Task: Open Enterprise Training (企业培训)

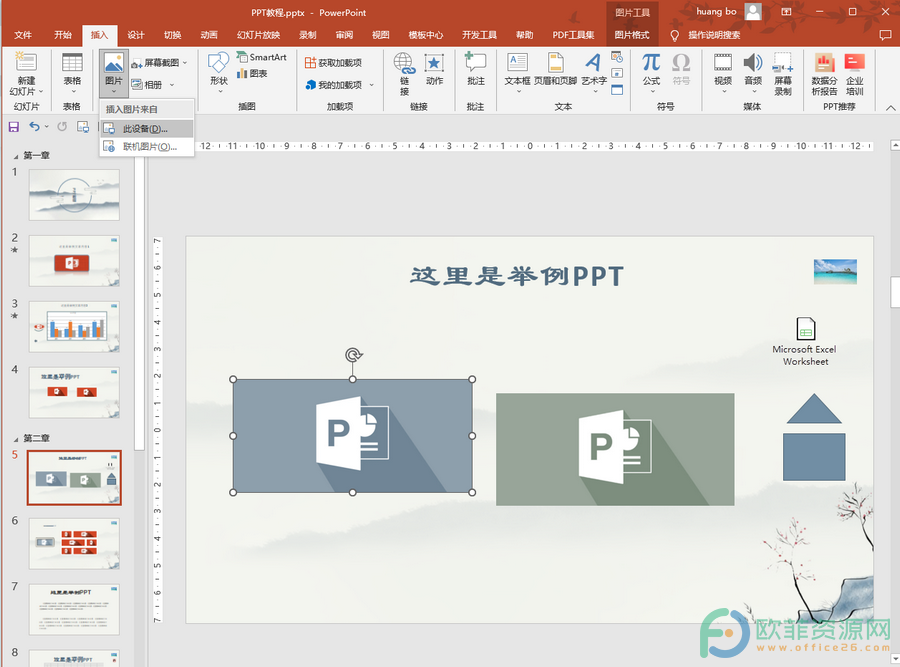Action: coord(855,73)
